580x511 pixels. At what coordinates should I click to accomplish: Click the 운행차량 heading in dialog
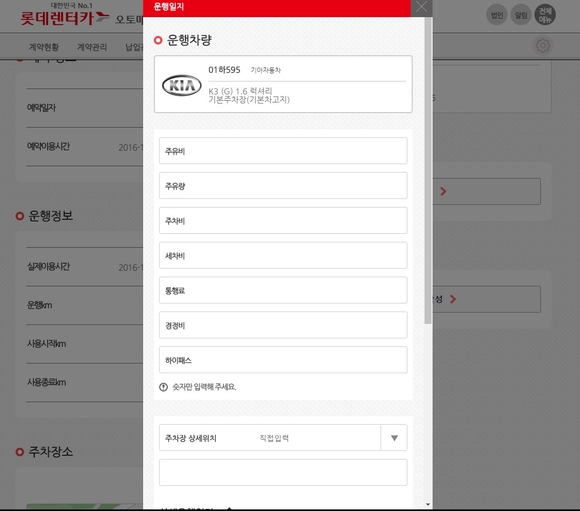pyautogui.click(x=189, y=40)
